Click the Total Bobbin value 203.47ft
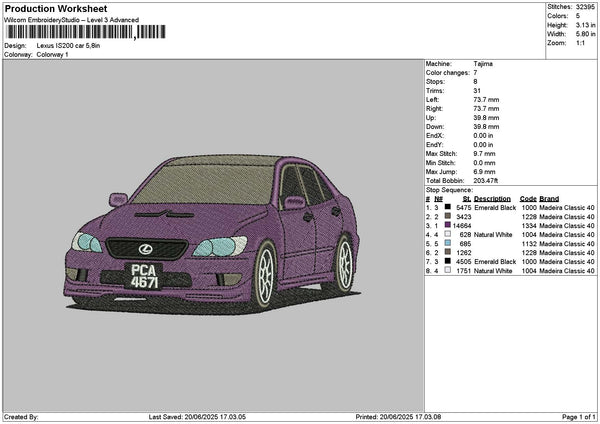This screenshot has height=424, width=600. 485,181
